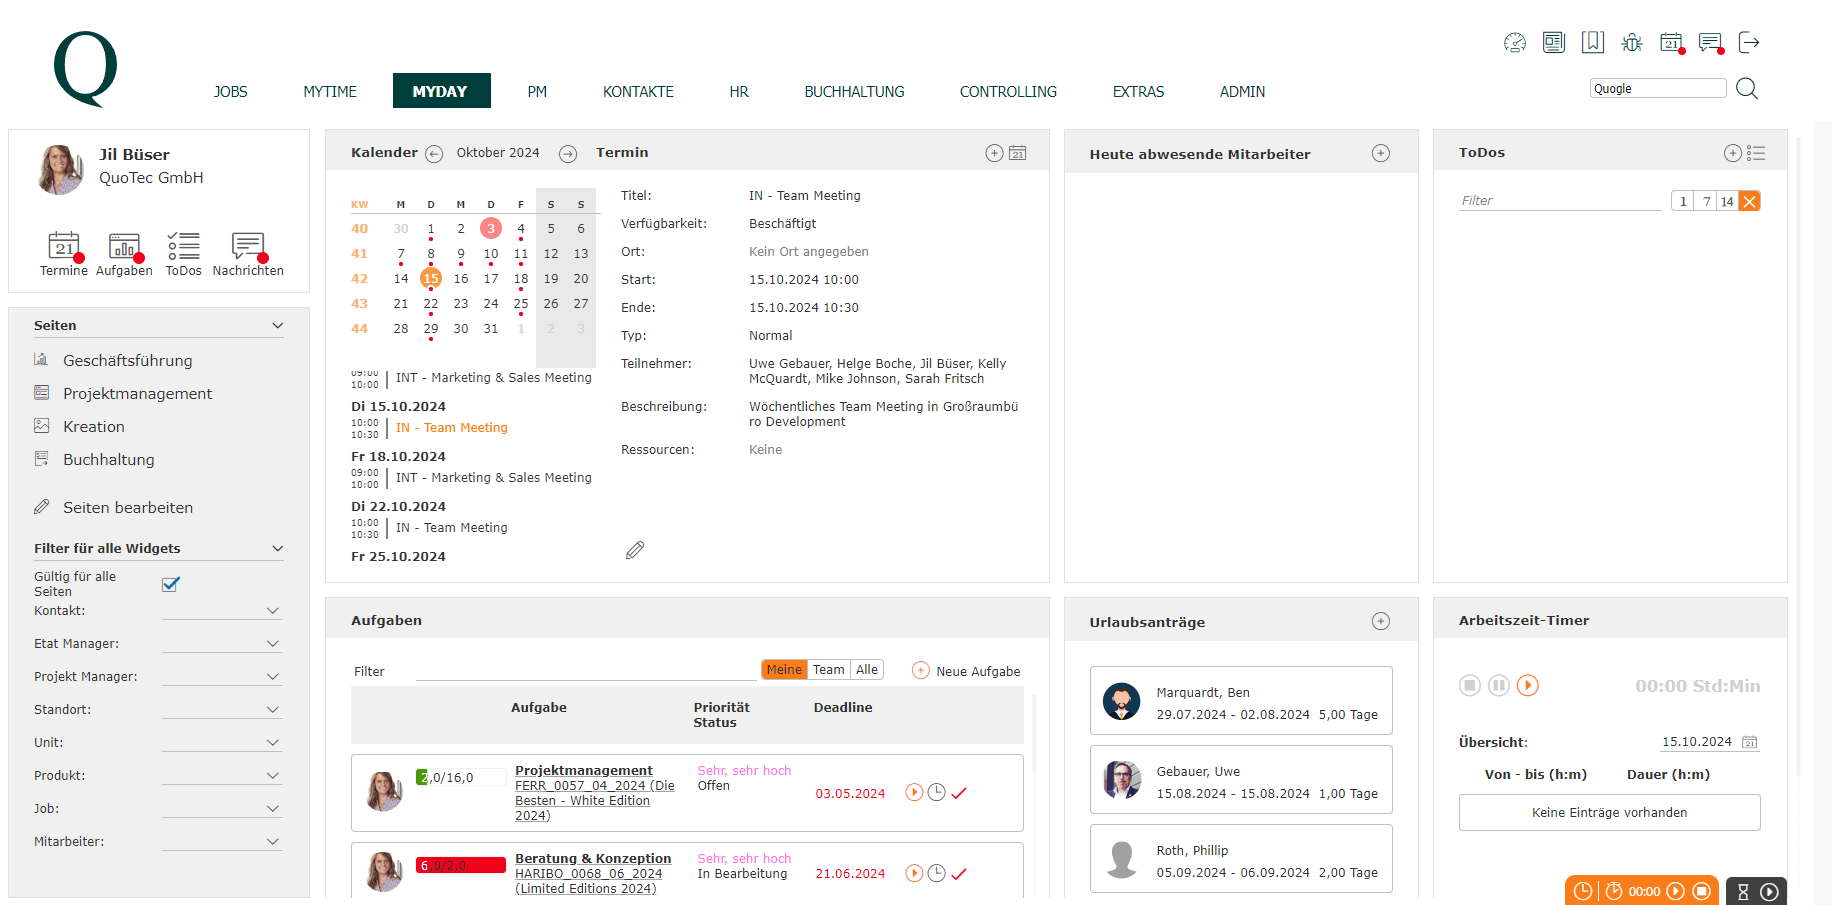Click the Neue Aufgabe button
The height and width of the screenshot is (905, 1832).
[x=966, y=671]
